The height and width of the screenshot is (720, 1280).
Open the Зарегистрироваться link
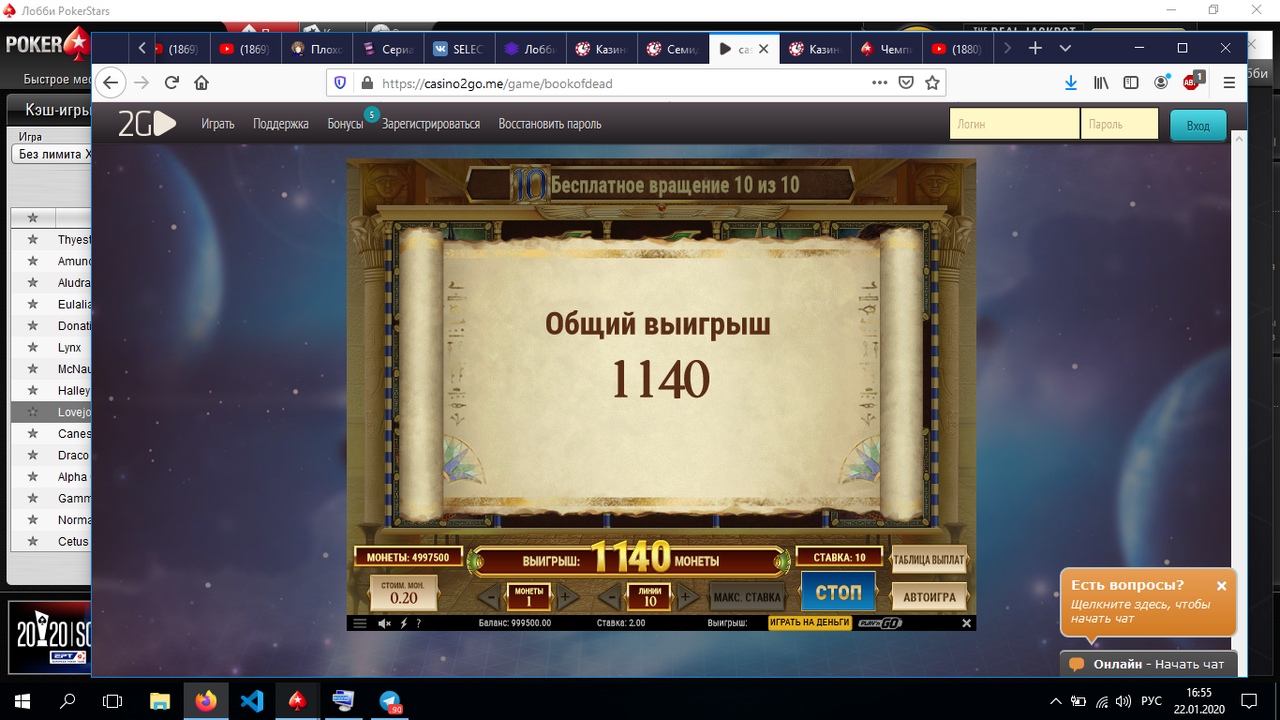tap(431, 124)
